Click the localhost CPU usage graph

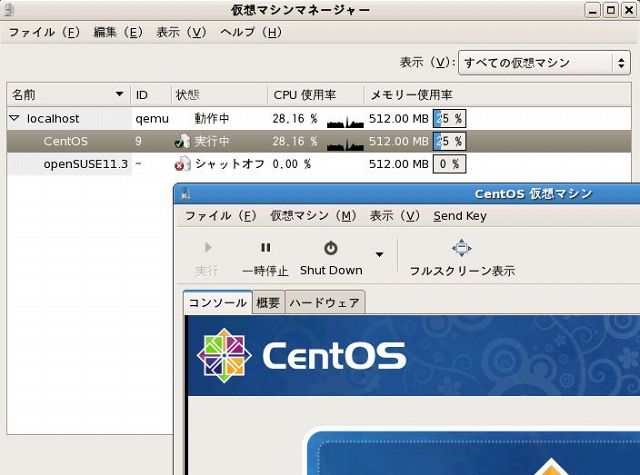click(345, 122)
